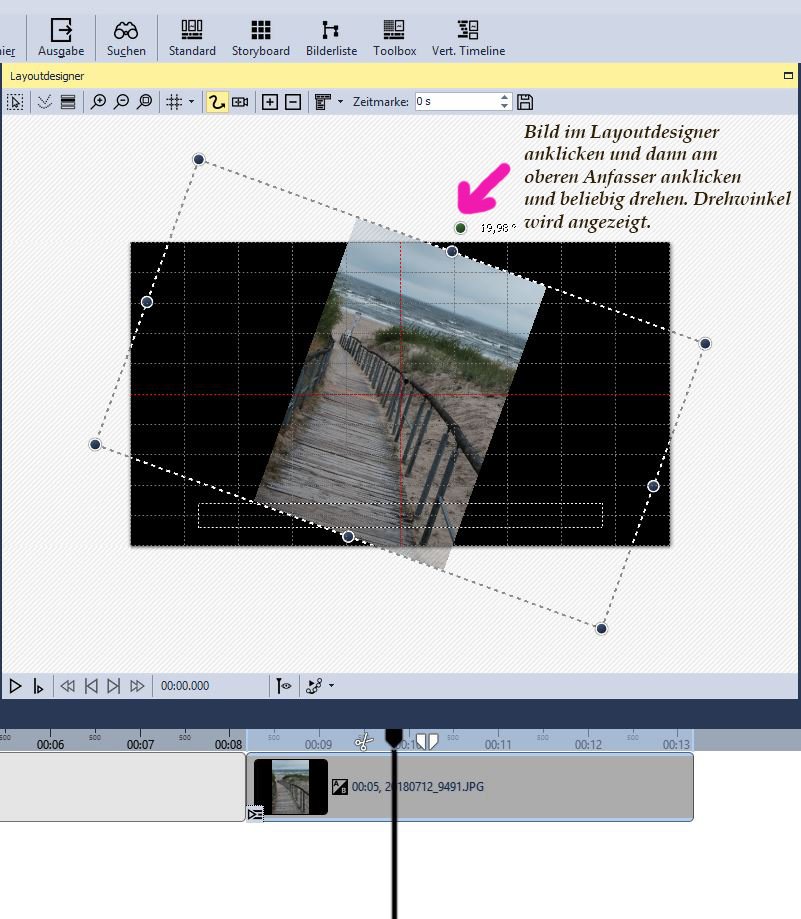Screen dimensions: 801x919
Task: Expand the grid options dropdown arrow
Action: (191, 102)
